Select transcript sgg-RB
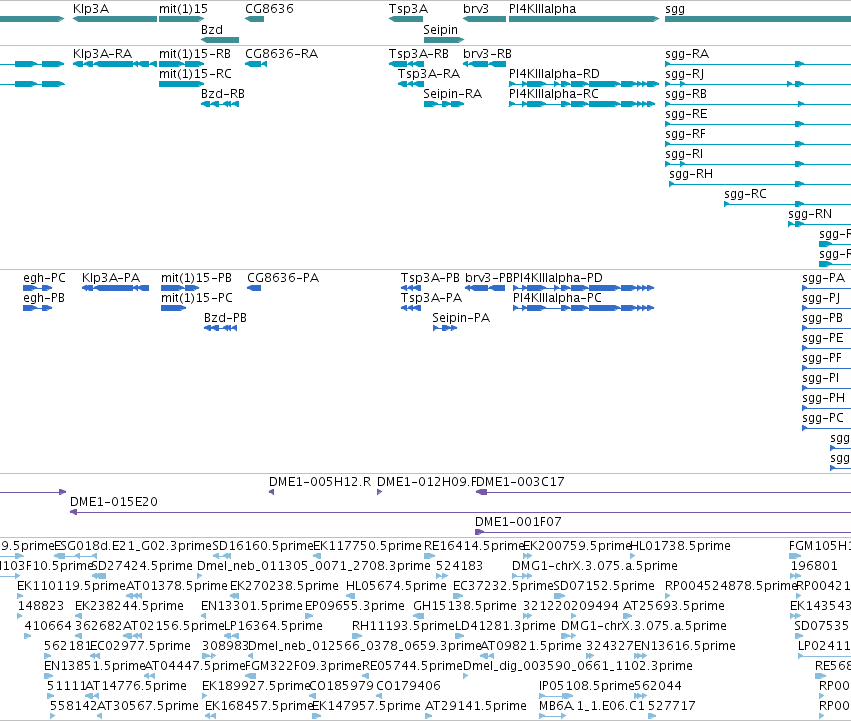Image resolution: width=851 pixels, height=721 pixels. point(758,104)
